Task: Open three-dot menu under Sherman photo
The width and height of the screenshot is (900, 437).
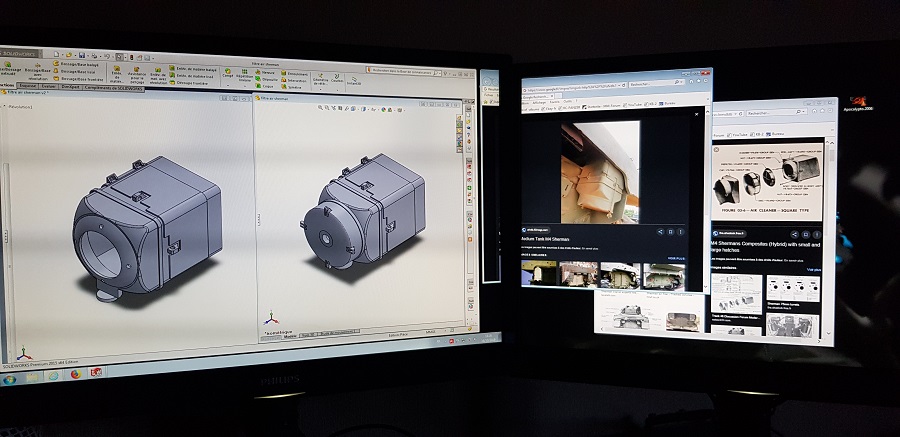Action: tap(681, 232)
